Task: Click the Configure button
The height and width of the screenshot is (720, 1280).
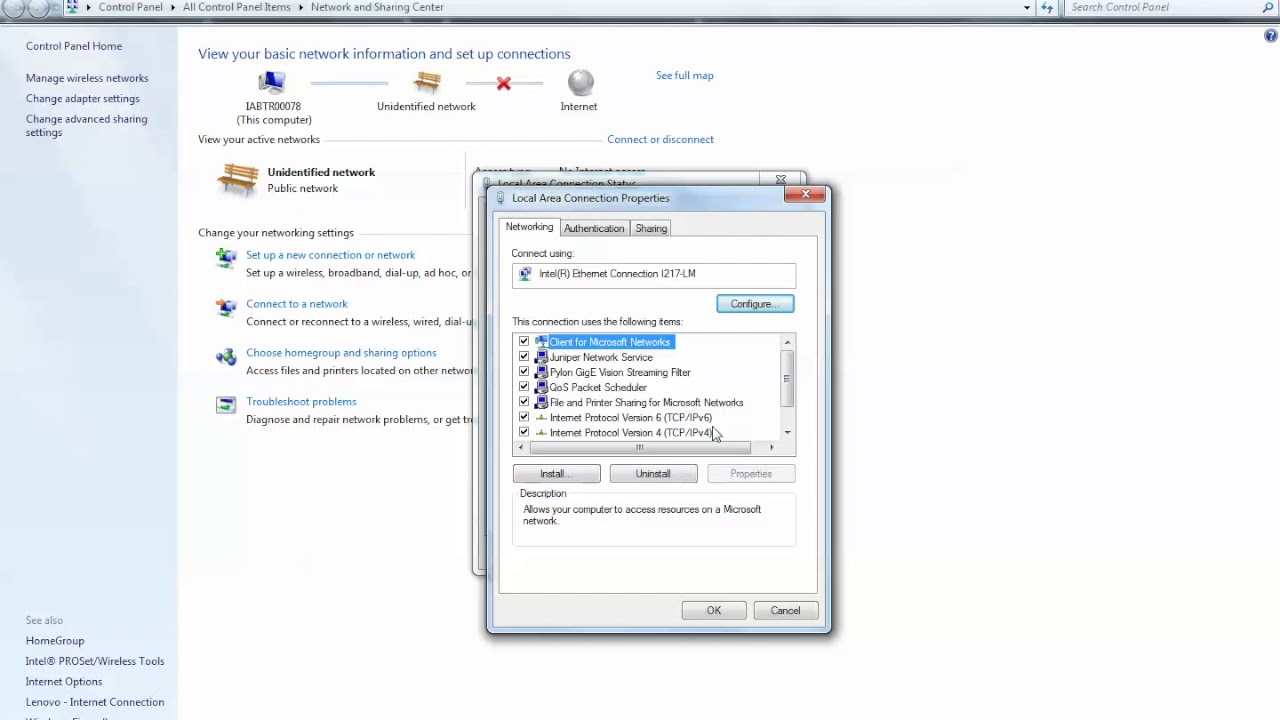Action: 755,304
